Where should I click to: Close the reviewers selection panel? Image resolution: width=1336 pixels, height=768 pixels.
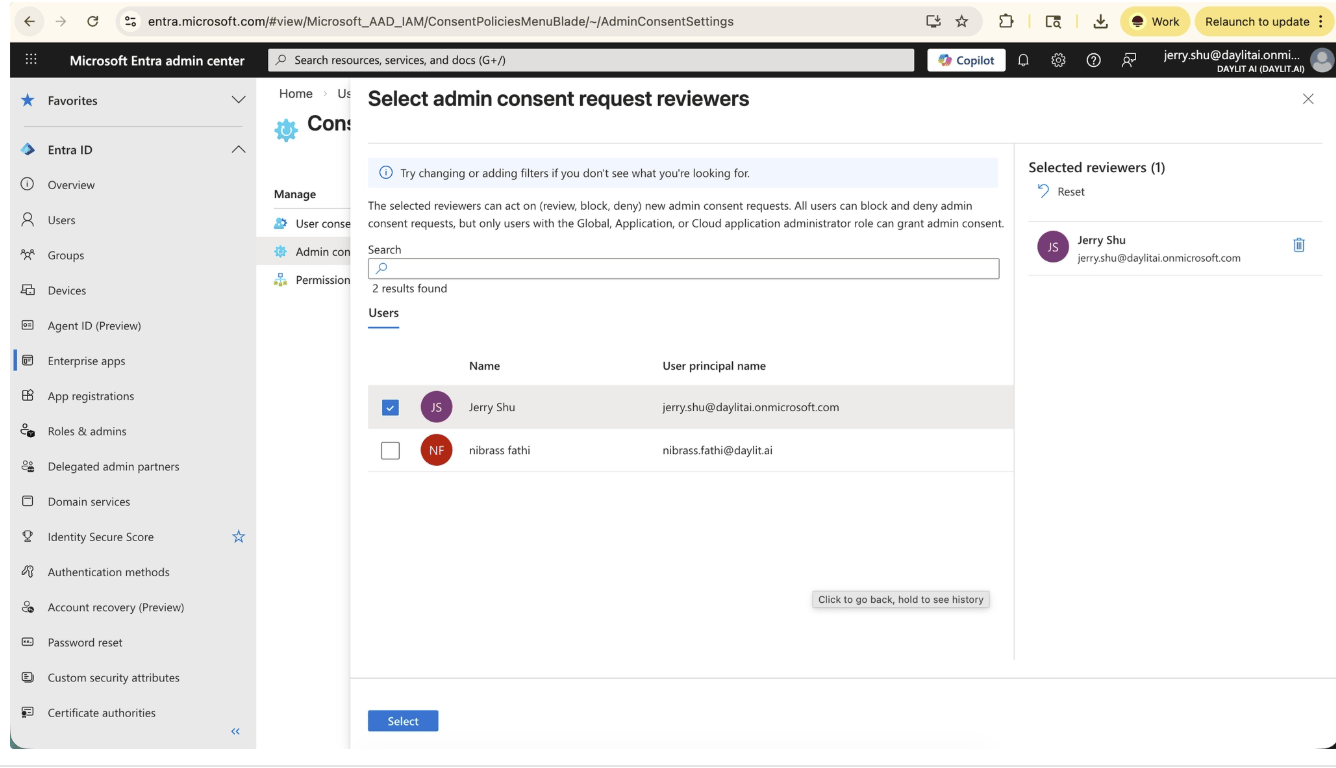click(x=1308, y=99)
